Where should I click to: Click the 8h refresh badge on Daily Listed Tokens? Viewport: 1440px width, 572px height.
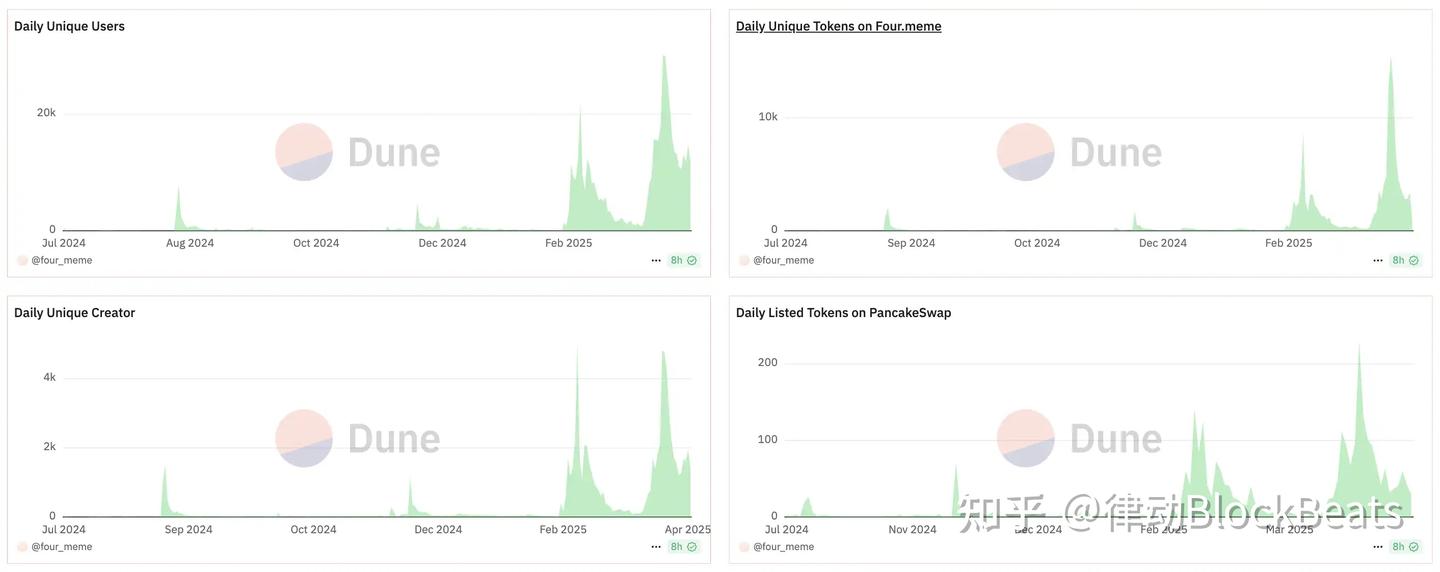1406,547
